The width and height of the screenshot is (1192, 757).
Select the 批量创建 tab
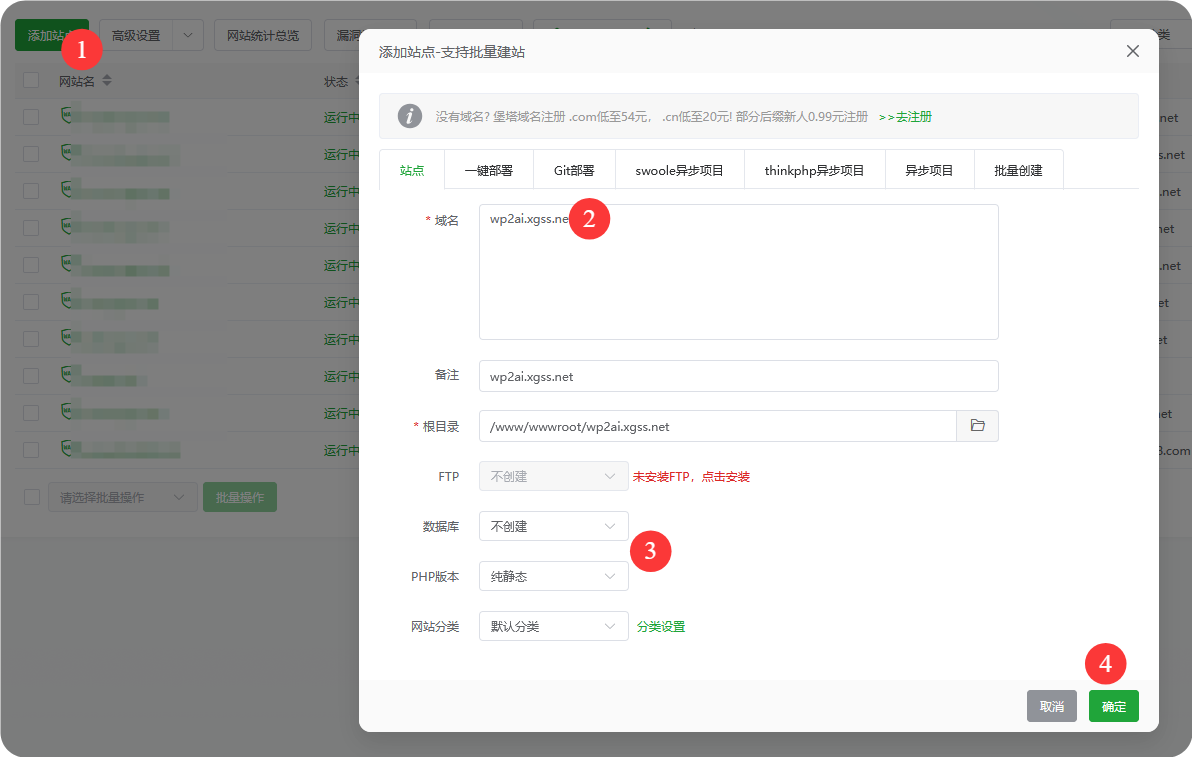click(x=1018, y=169)
